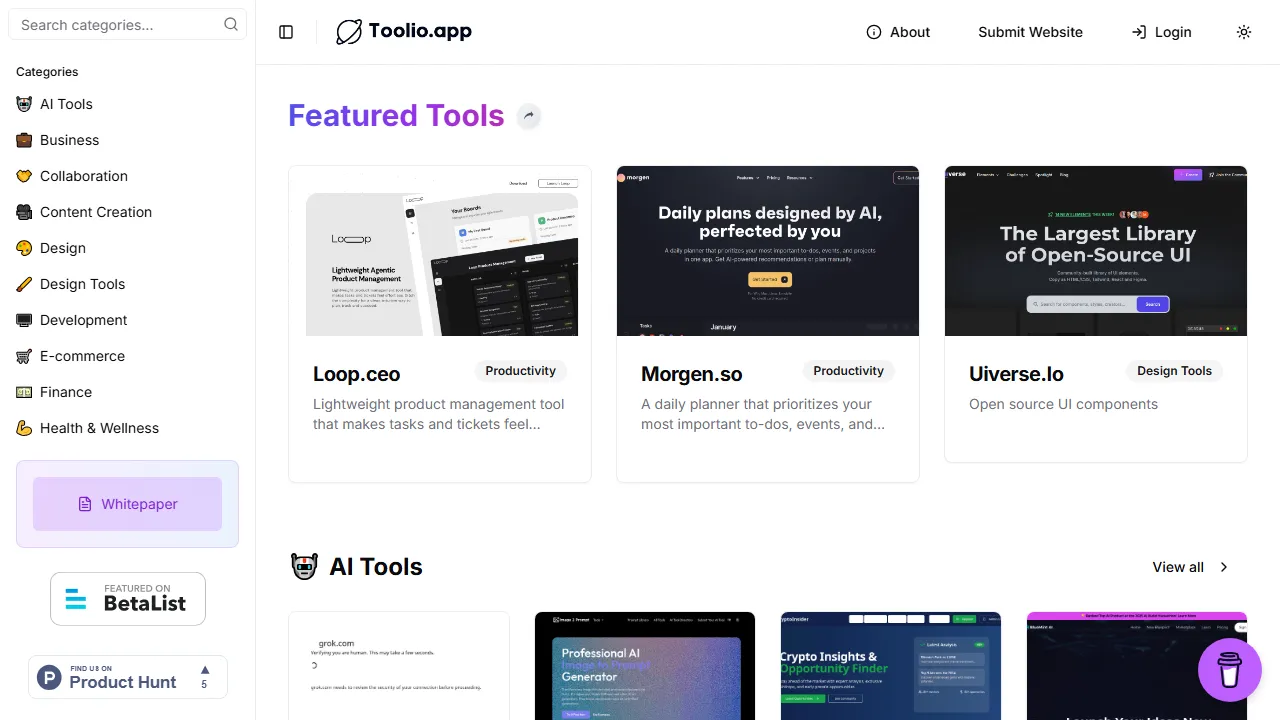
Task: Toggle light and dark theme
Action: [x=1244, y=32]
